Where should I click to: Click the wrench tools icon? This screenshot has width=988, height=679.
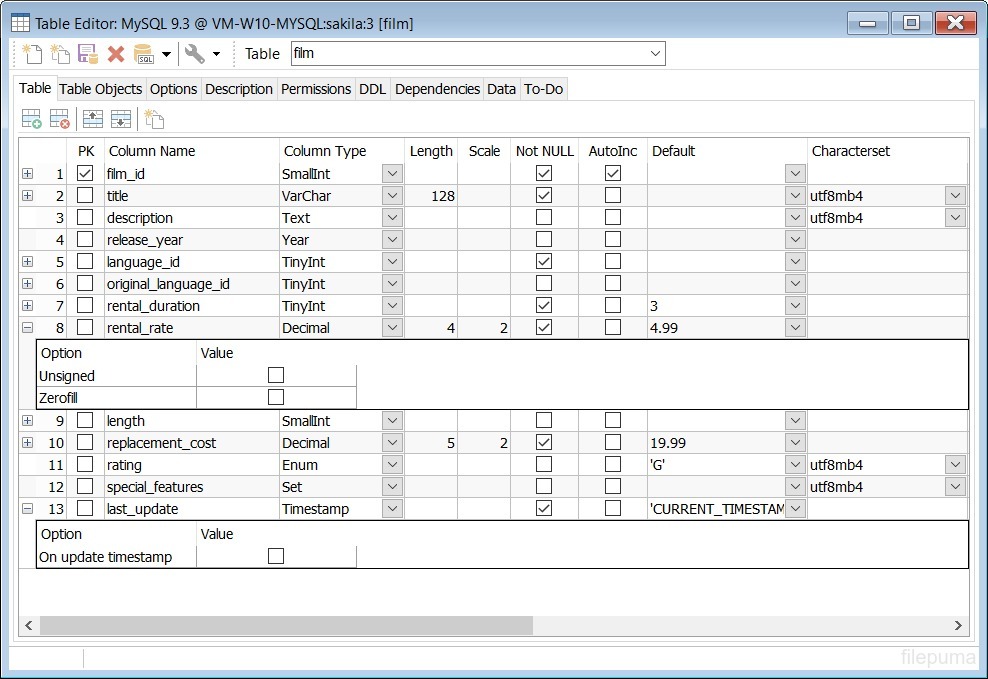pos(195,54)
